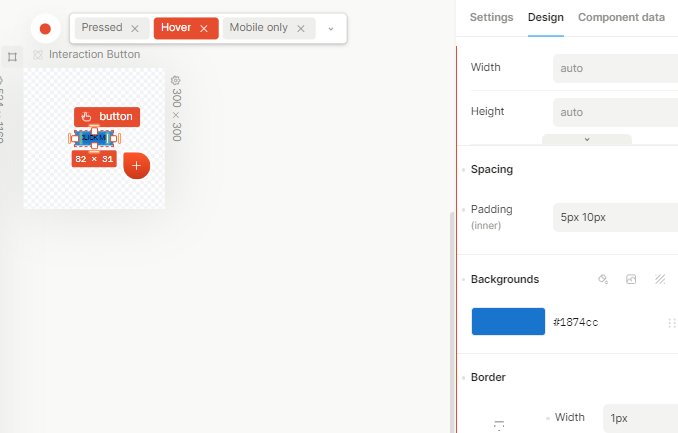Open the states selector dropdown arrow

[x=331, y=28]
